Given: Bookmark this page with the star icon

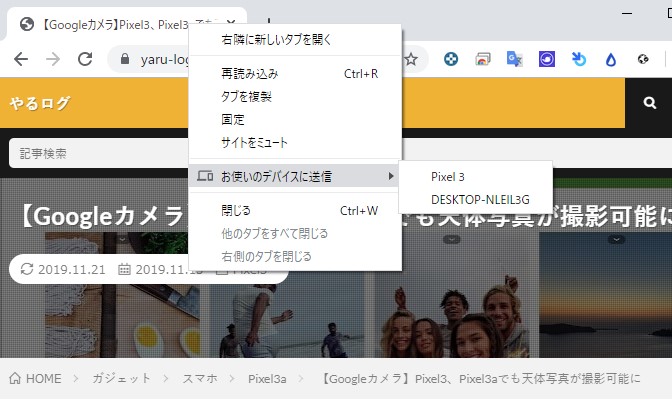Looking at the screenshot, I should 411,59.
